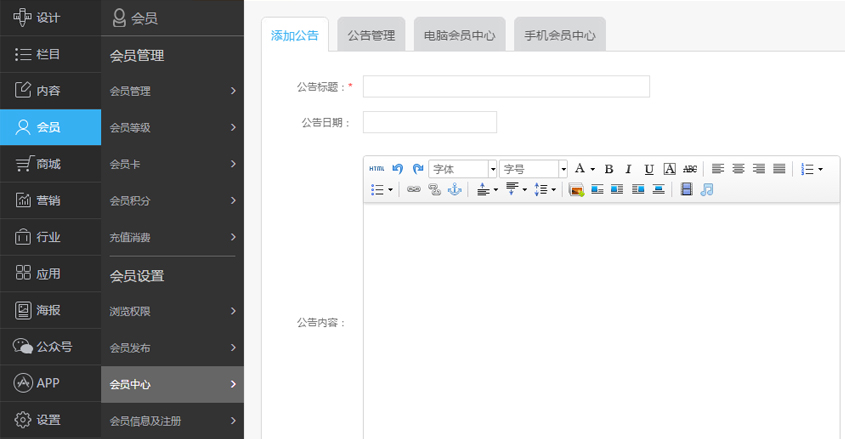Toggle italic text formatting
This screenshot has width=845, height=439.
coord(629,169)
